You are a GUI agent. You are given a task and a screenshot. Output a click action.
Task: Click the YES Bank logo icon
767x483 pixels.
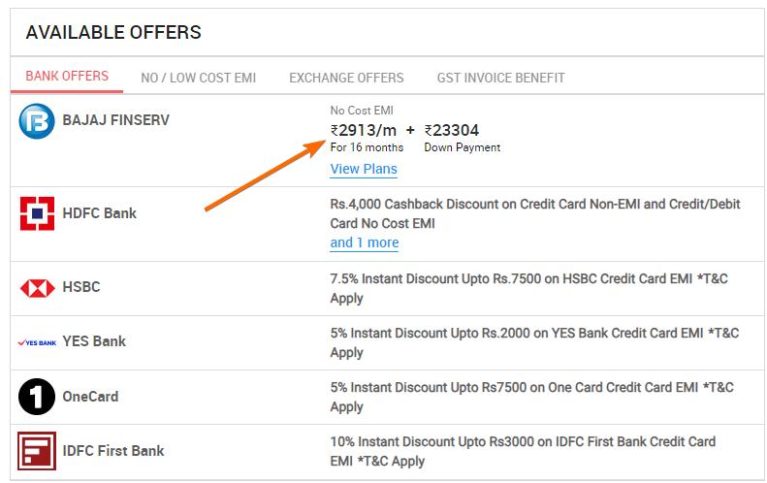(x=37, y=342)
